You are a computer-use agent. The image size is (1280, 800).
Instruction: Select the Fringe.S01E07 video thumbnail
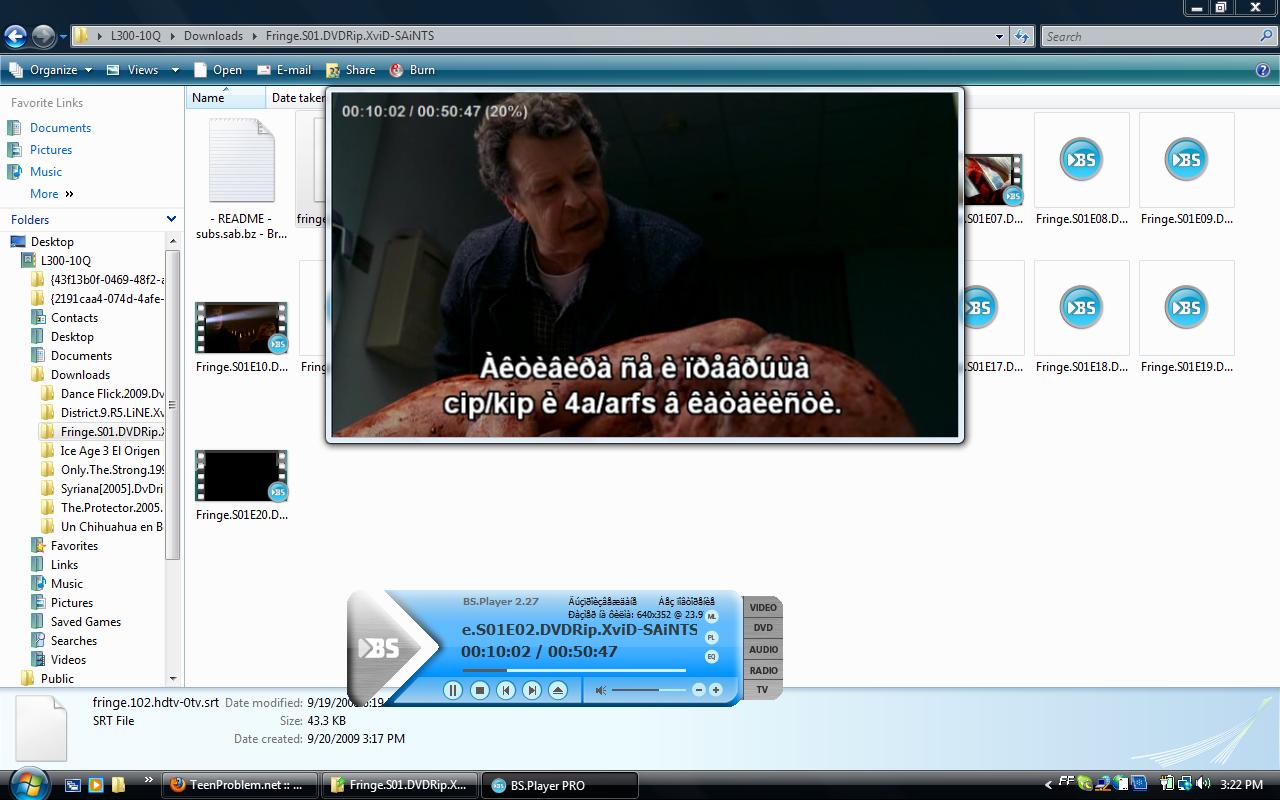click(993, 180)
